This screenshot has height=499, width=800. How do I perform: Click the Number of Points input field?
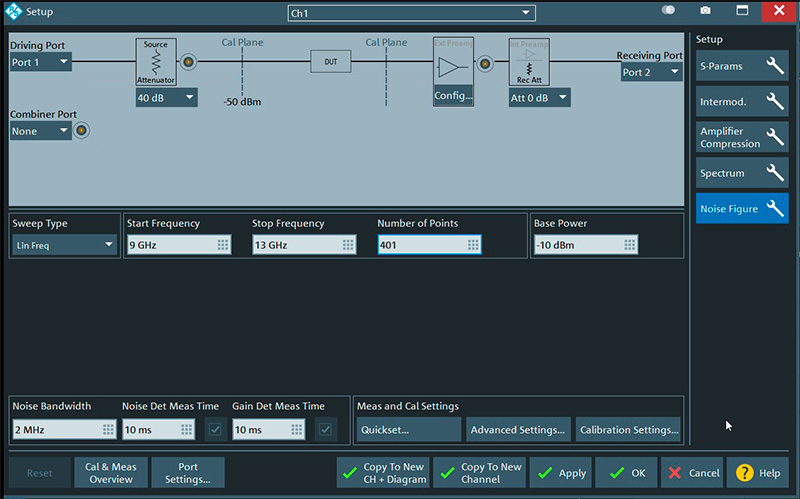point(420,245)
